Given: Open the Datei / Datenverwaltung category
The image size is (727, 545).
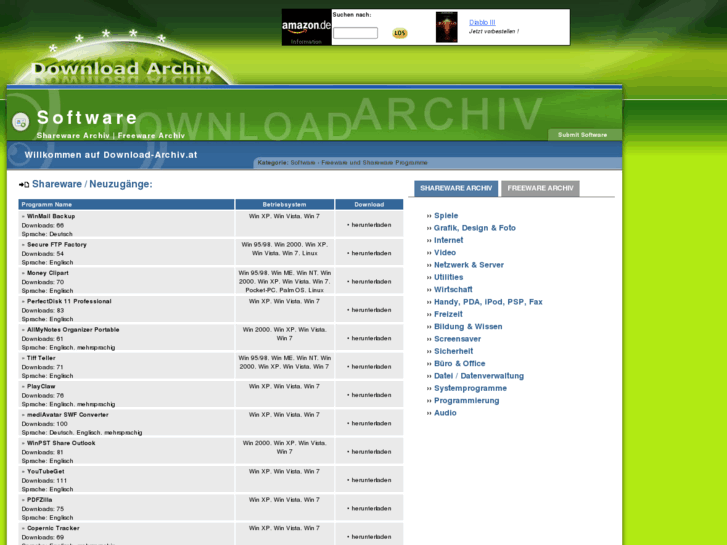Looking at the screenshot, I should [x=478, y=376].
